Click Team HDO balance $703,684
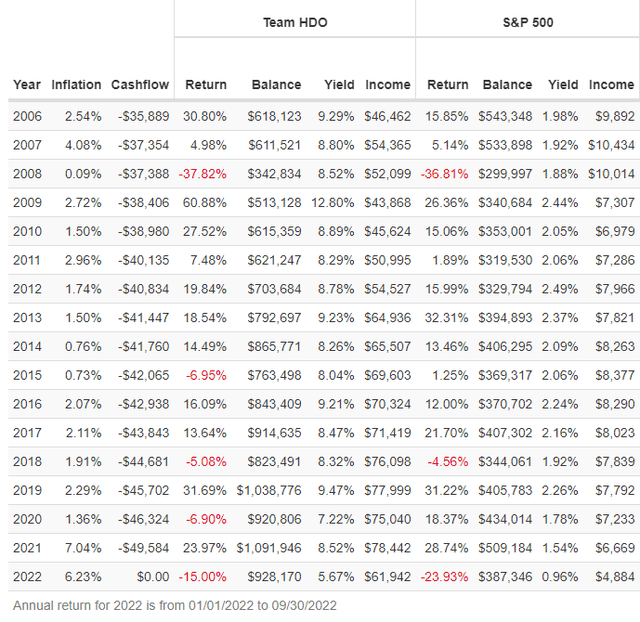Screen dimensions: 640x622 point(274,289)
